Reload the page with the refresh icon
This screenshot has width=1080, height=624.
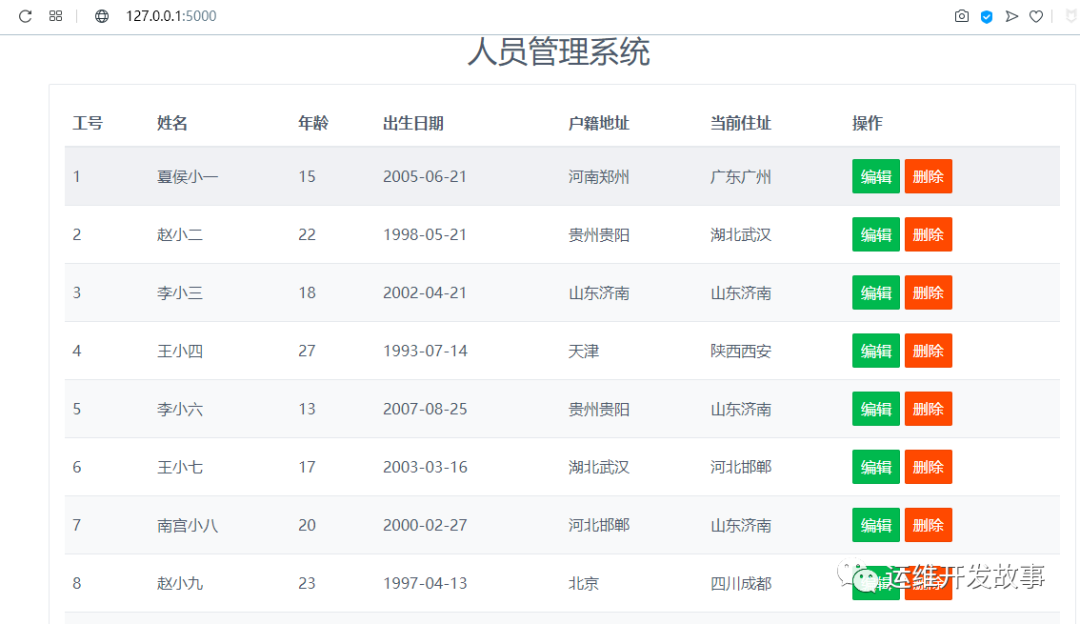click(25, 16)
